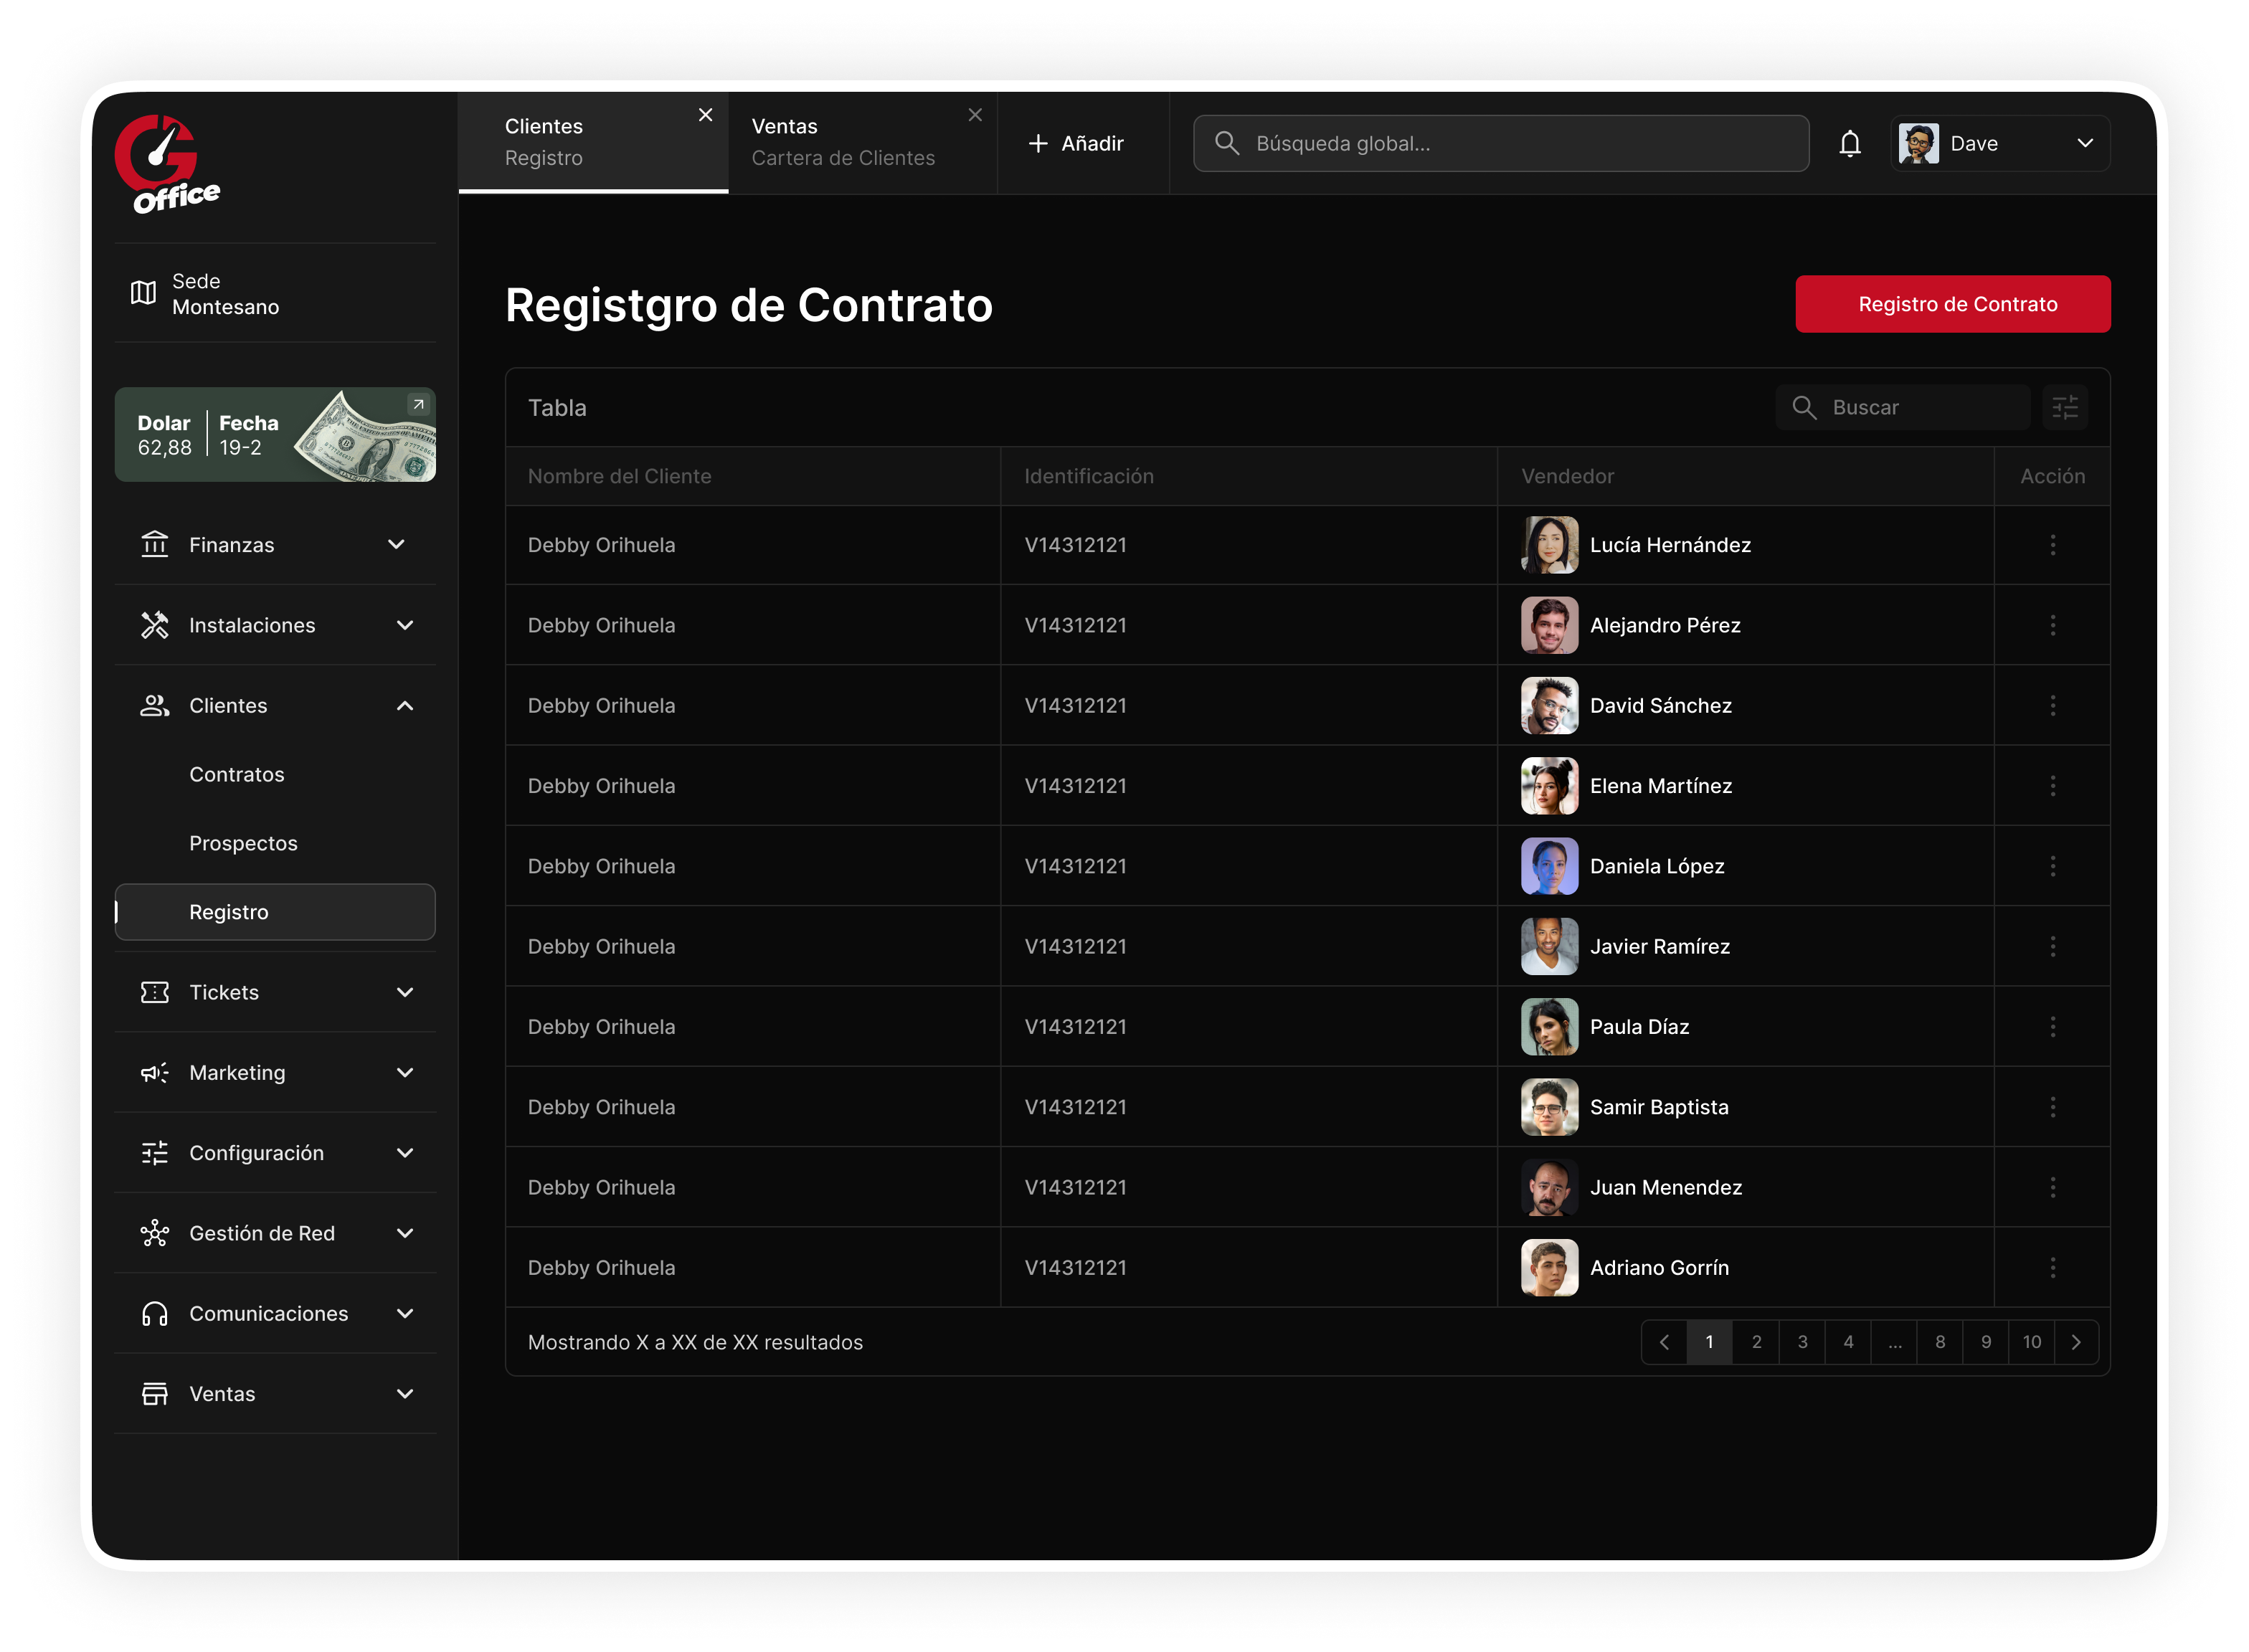Click the Clientes people icon

tap(154, 705)
